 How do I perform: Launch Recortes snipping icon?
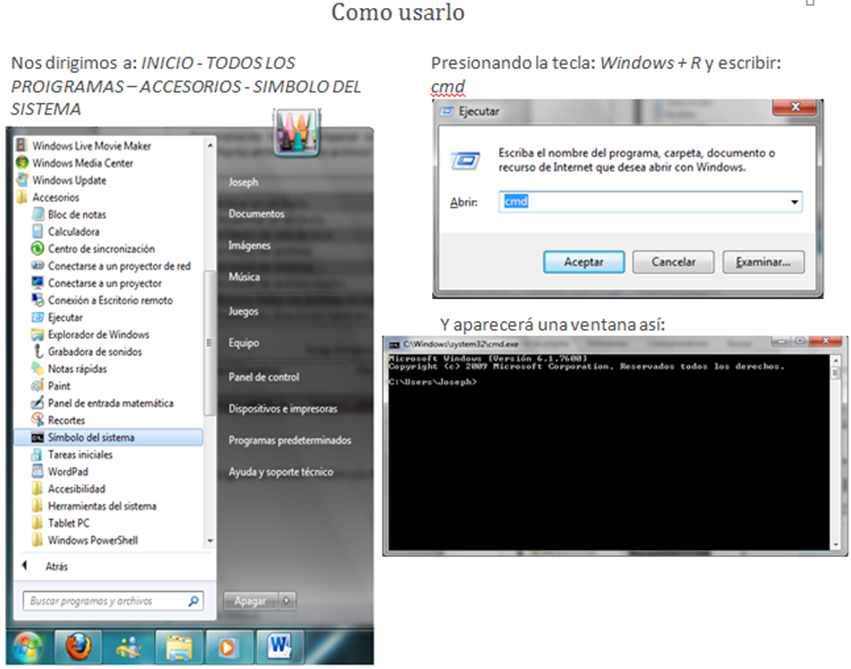[37, 419]
